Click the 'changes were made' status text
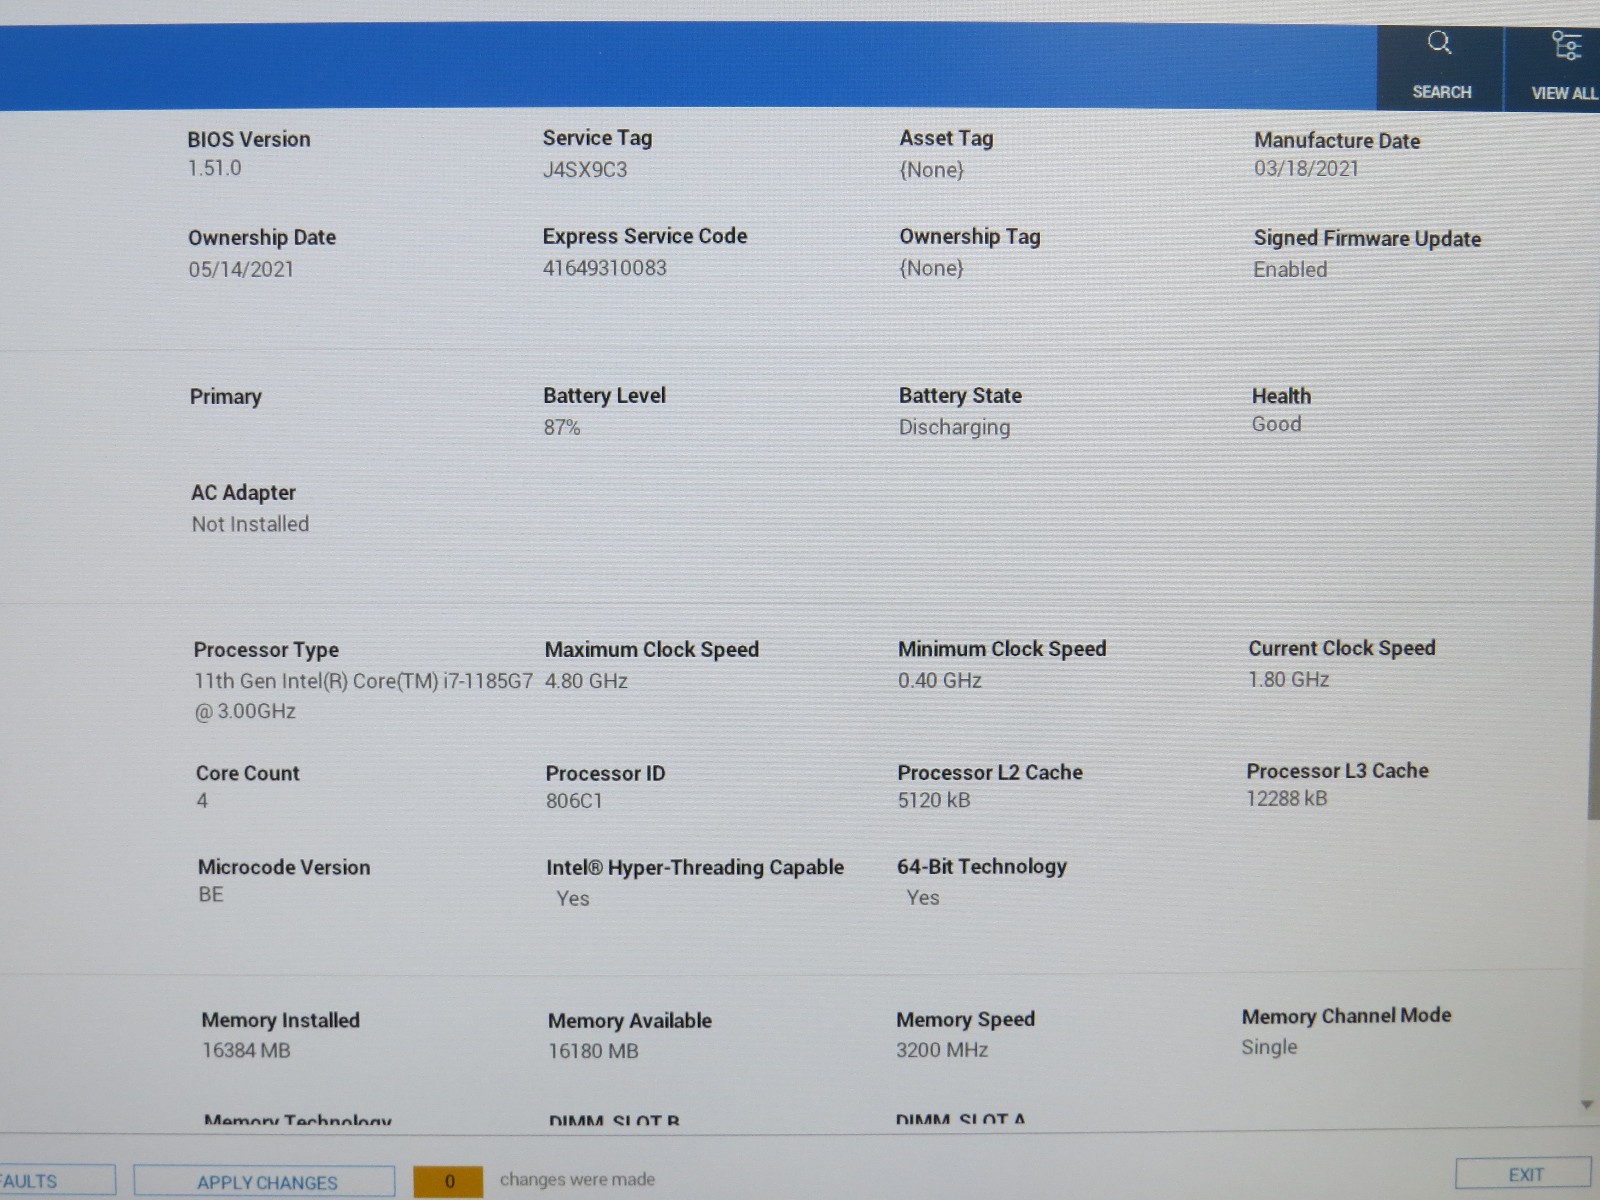Image resolution: width=1600 pixels, height=1200 pixels. (x=577, y=1180)
